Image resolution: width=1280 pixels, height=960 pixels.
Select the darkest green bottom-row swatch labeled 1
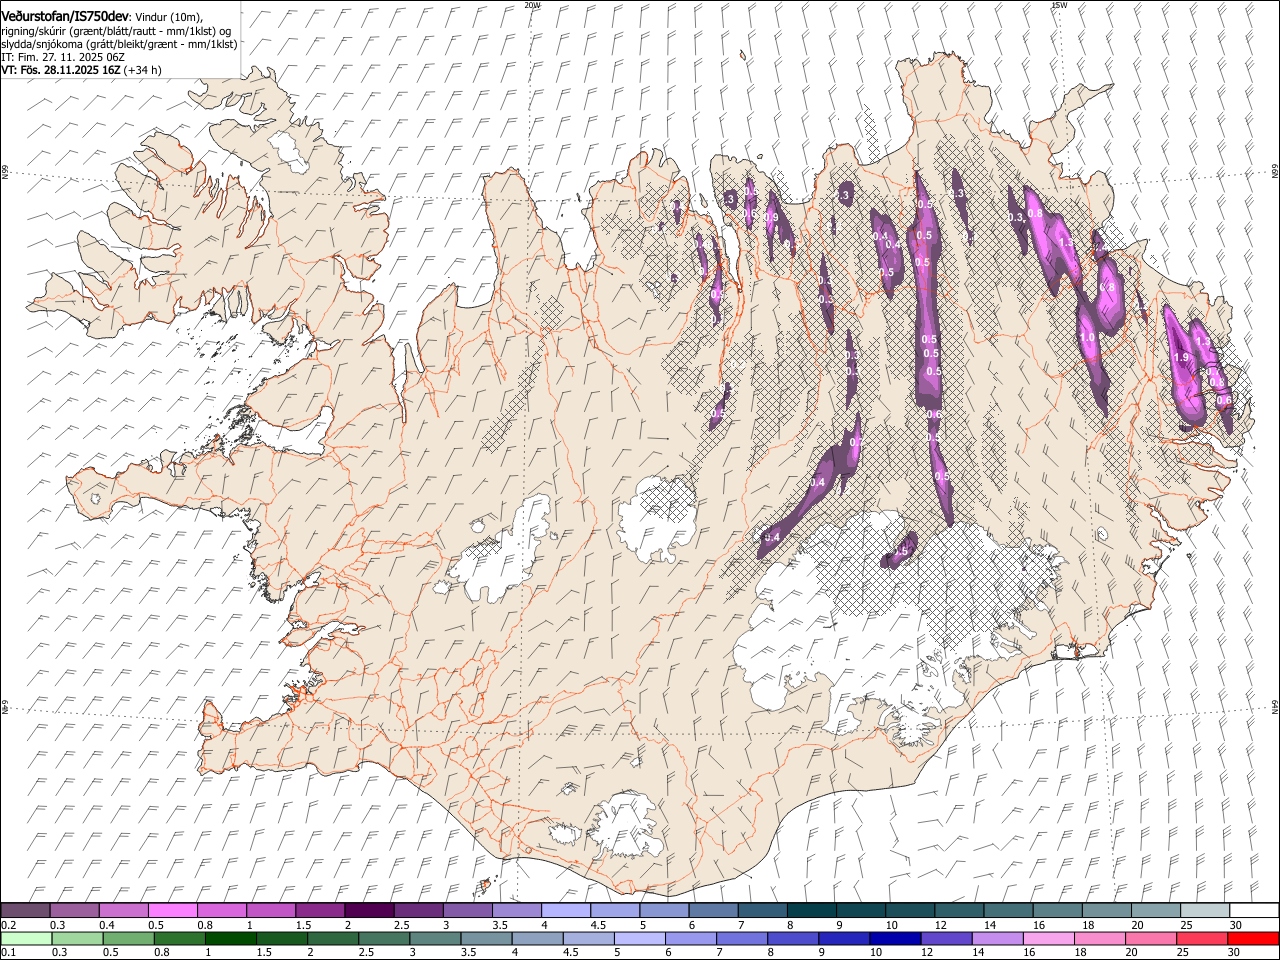[x=230, y=938]
